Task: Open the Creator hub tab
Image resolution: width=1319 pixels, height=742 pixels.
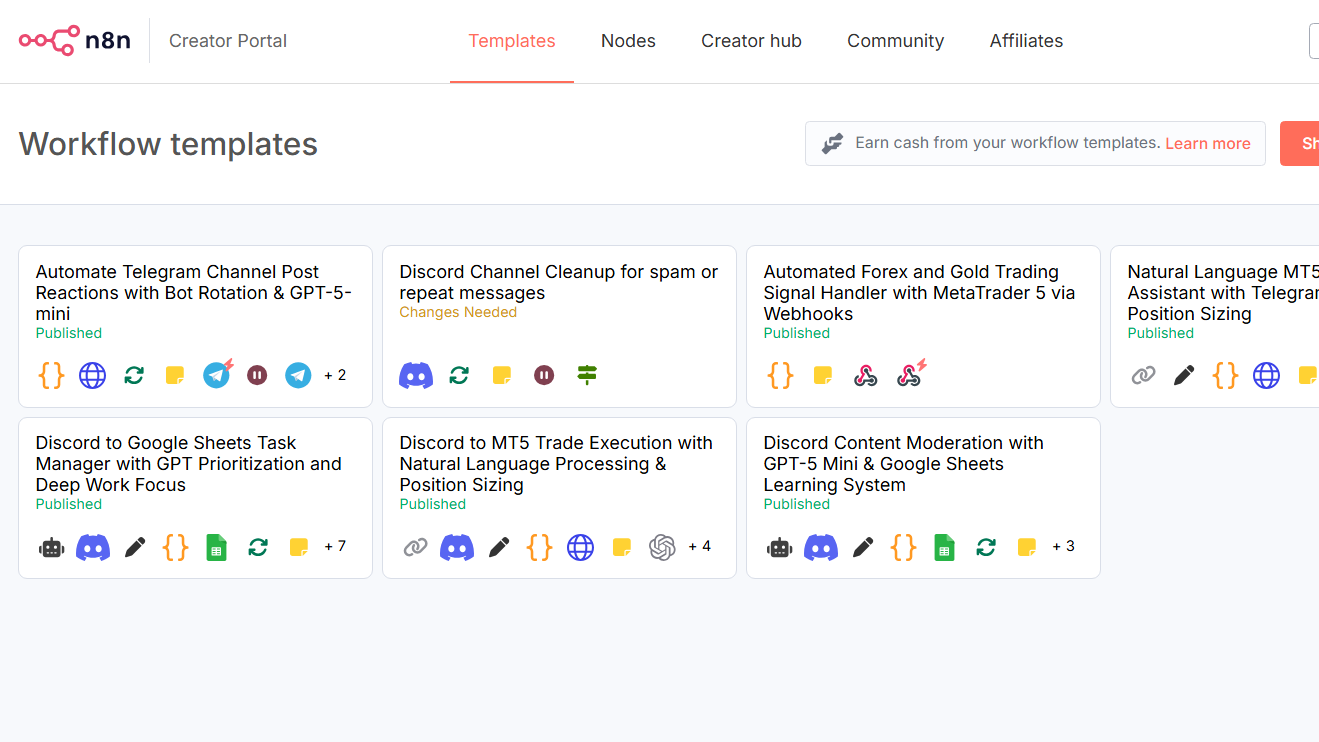Action: [751, 41]
